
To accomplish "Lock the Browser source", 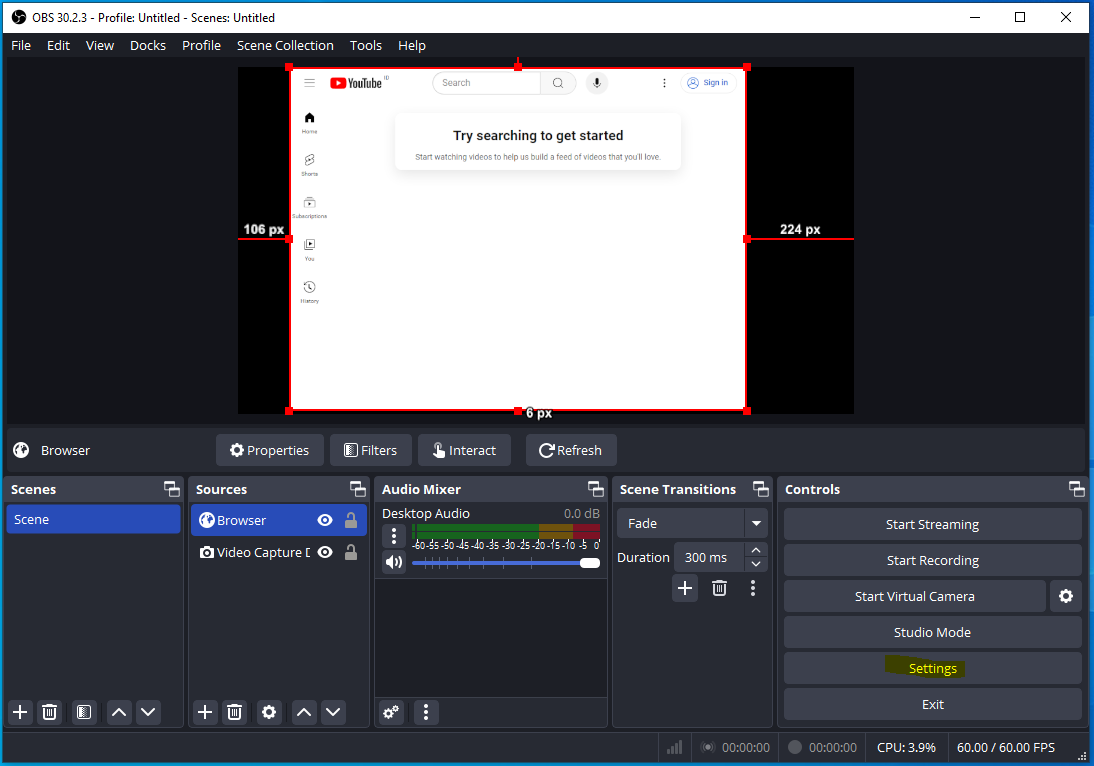I will point(351,520).
